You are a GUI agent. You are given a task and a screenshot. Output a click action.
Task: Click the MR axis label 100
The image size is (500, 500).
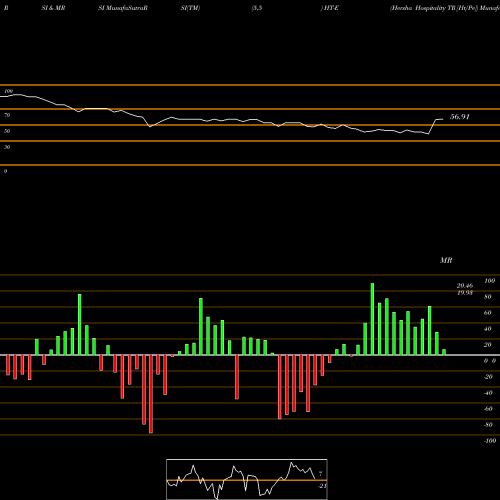489,281
